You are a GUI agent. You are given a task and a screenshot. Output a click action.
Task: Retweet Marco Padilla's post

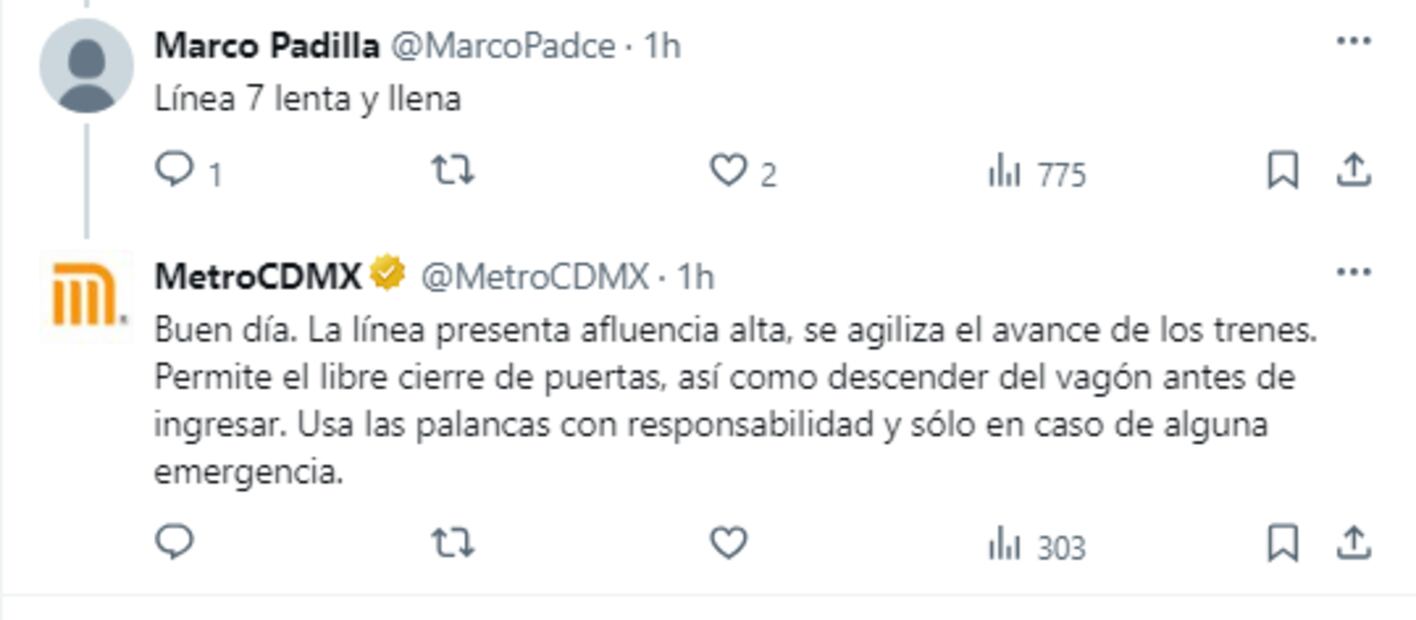(452, 172)
